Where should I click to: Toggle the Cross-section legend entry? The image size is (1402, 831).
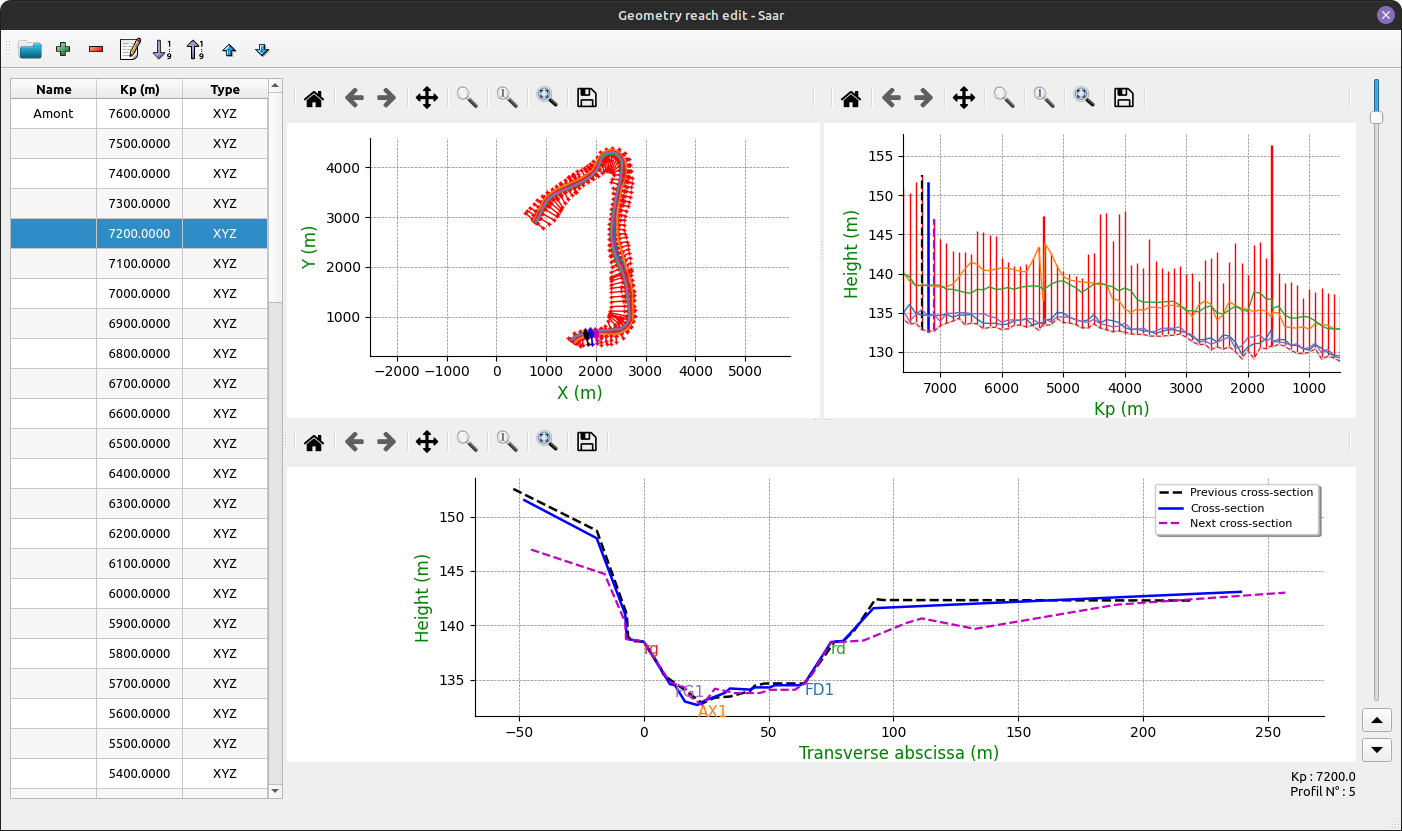[1227, 507]
